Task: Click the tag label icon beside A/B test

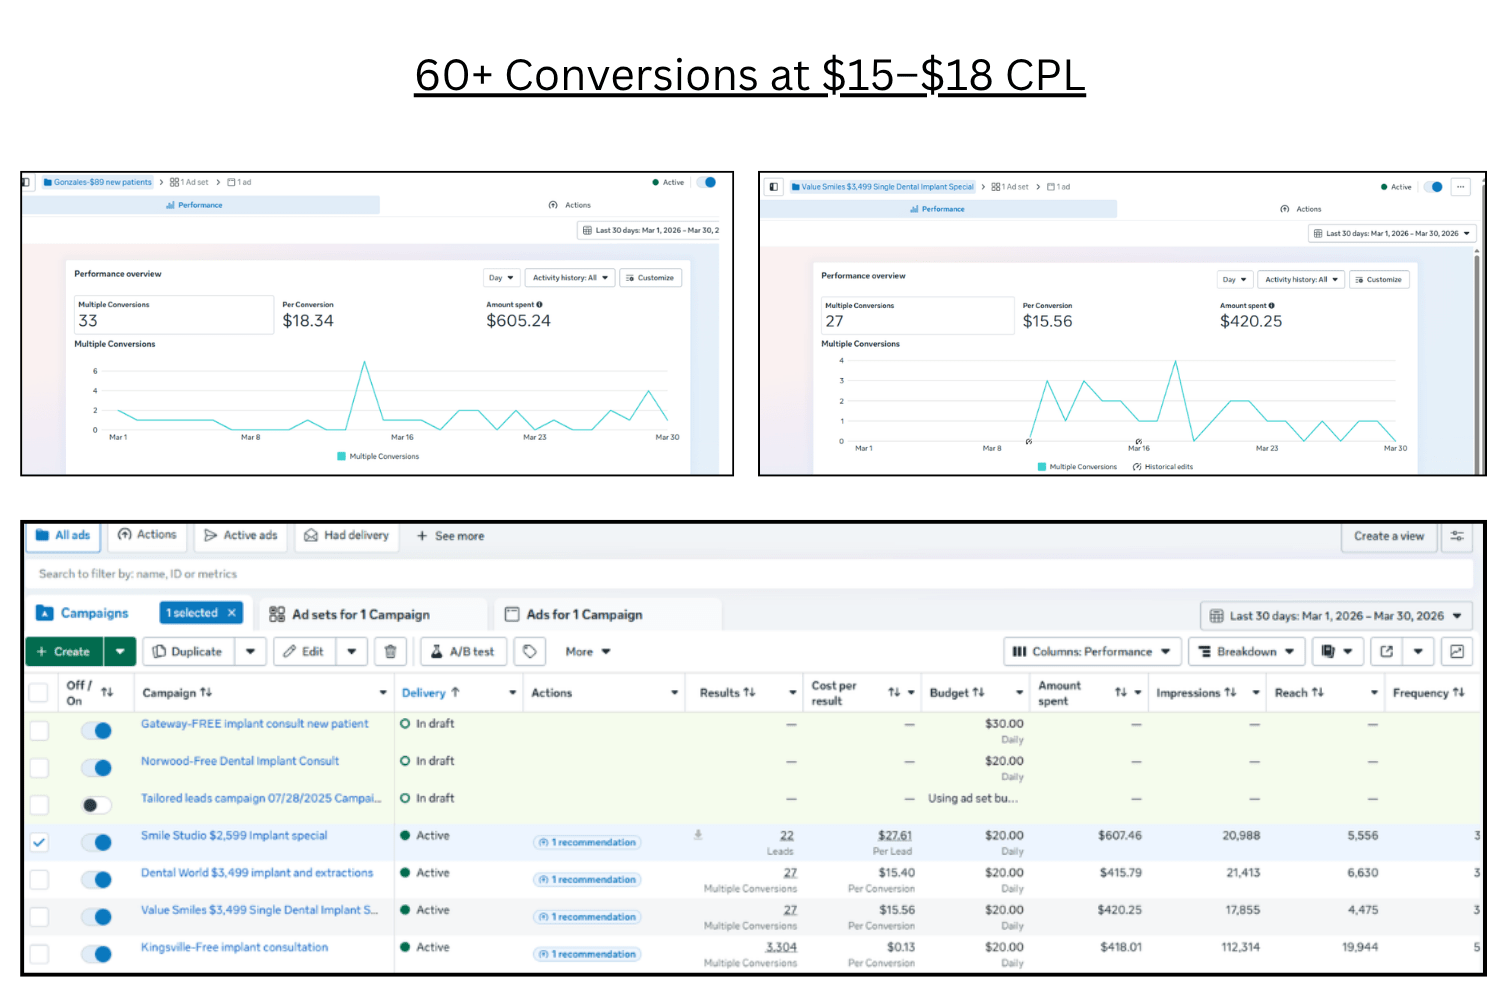Action: point(530,652)
